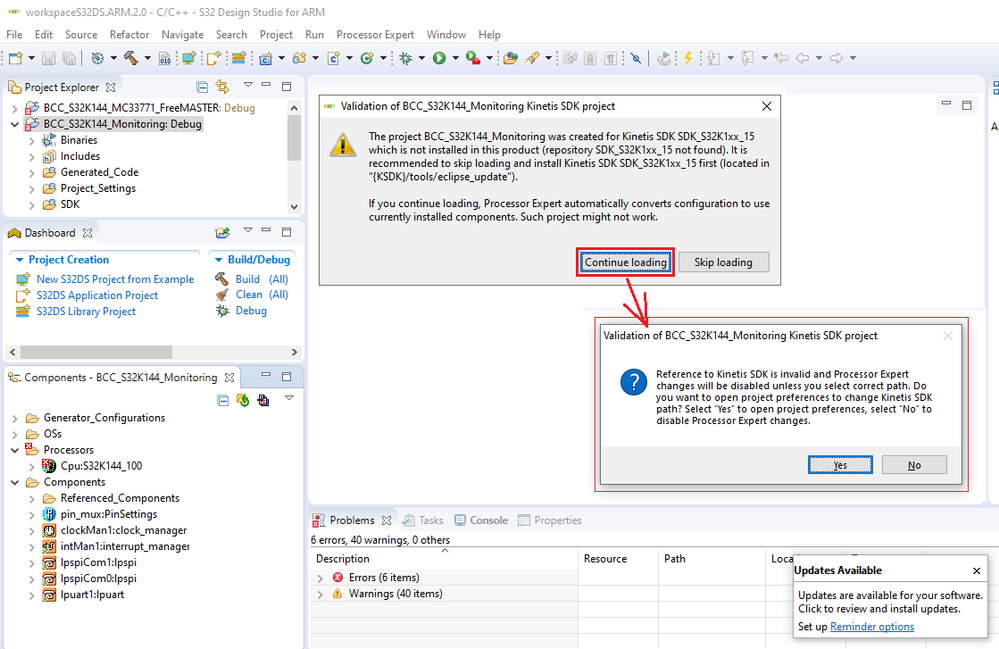Toggle Link with Editor in Project Explorer
The width and height of the screenshot is (999, 649).
[222, 87]
